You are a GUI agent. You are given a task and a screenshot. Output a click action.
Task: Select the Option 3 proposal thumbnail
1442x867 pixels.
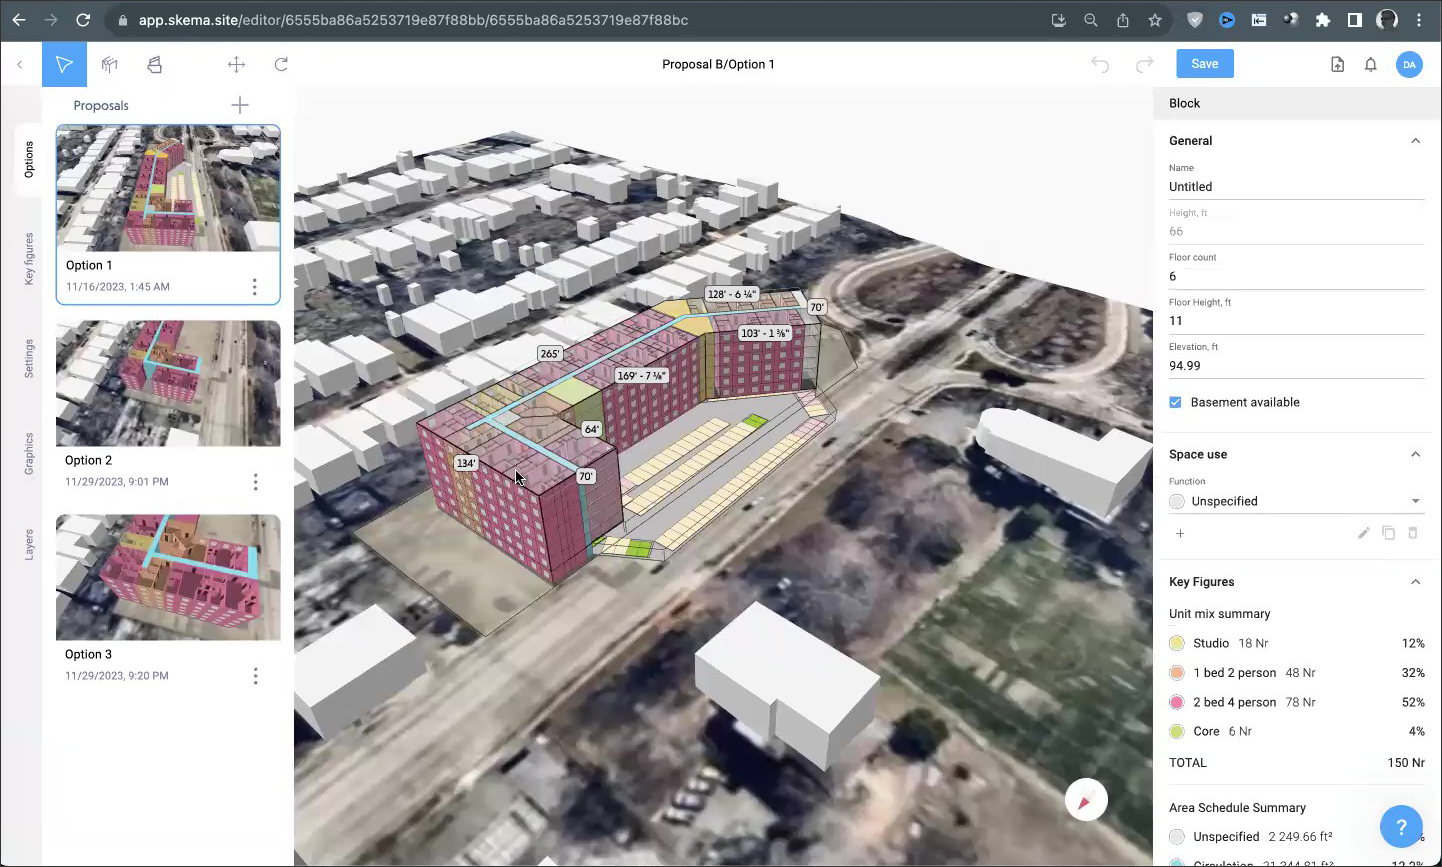168,577
